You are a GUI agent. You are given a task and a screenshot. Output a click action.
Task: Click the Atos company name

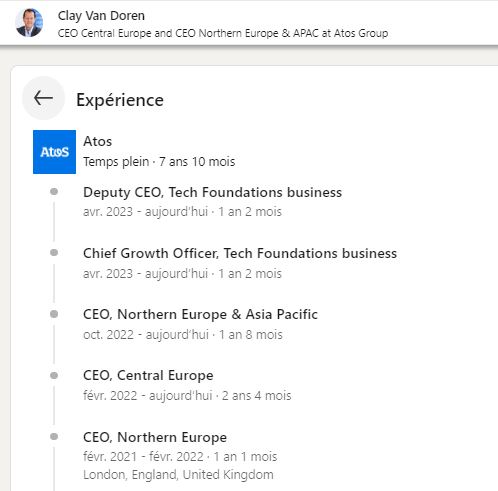(x=97, y=141)
